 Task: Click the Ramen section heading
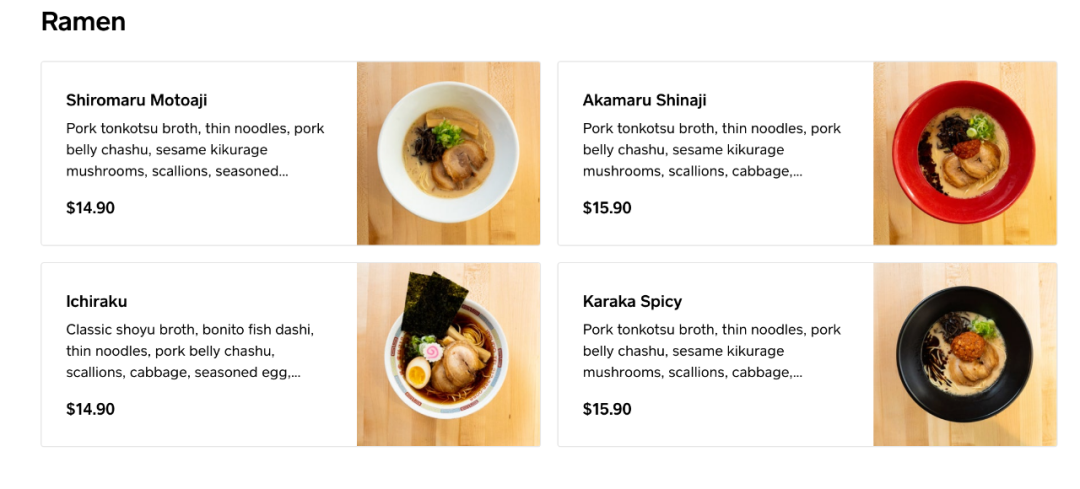(x=83, y=21)
